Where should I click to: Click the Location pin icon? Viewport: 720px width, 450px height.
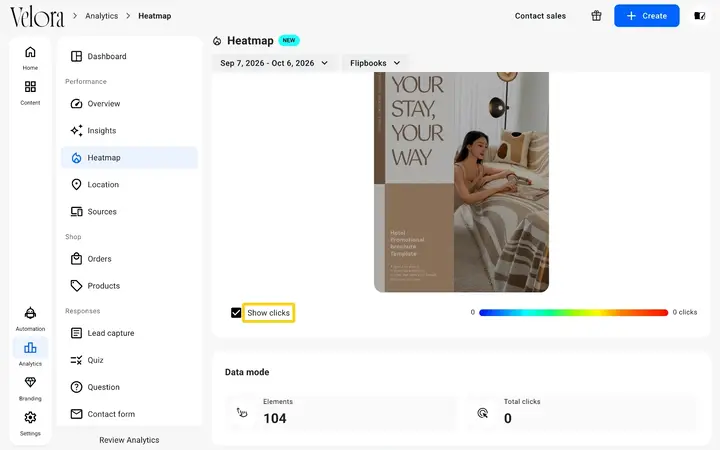(x=76, y=185)
